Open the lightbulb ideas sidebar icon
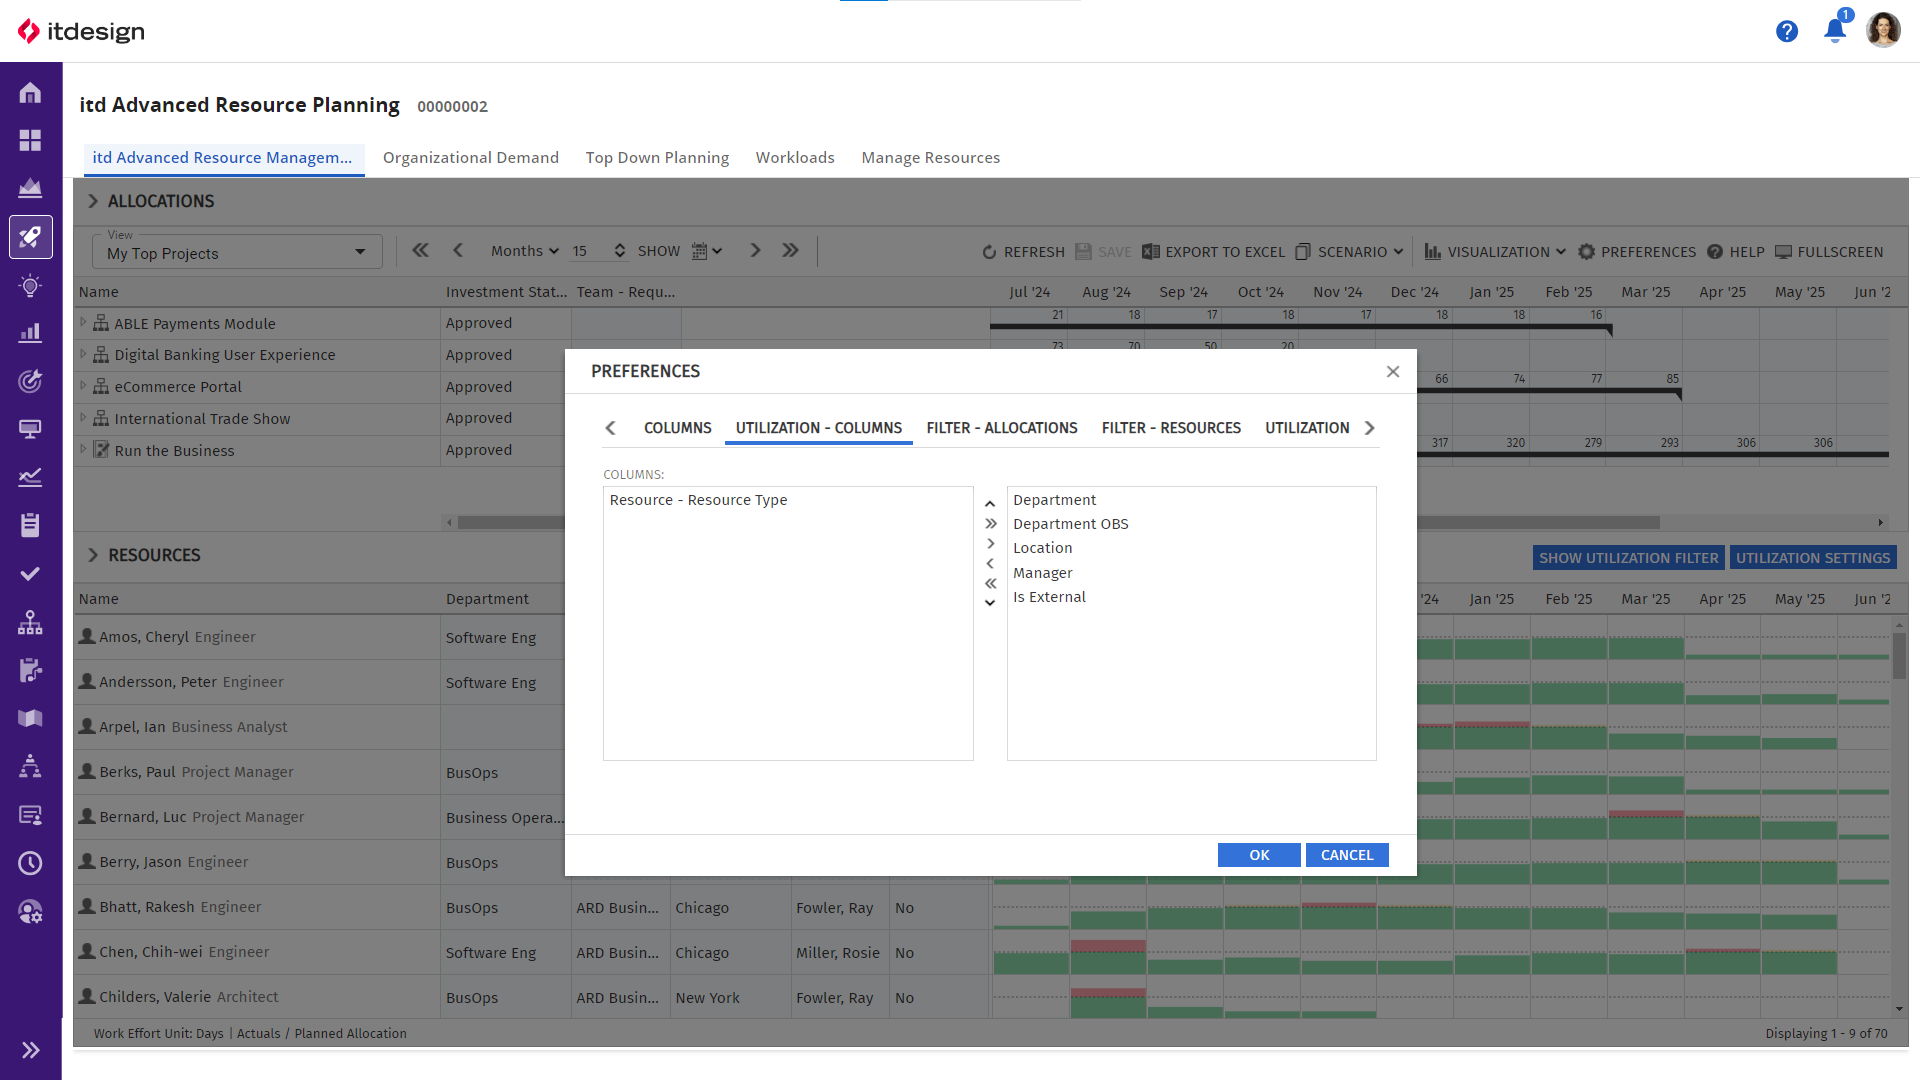Viewport: 1920px width, 1080px height. click(30, 286)
